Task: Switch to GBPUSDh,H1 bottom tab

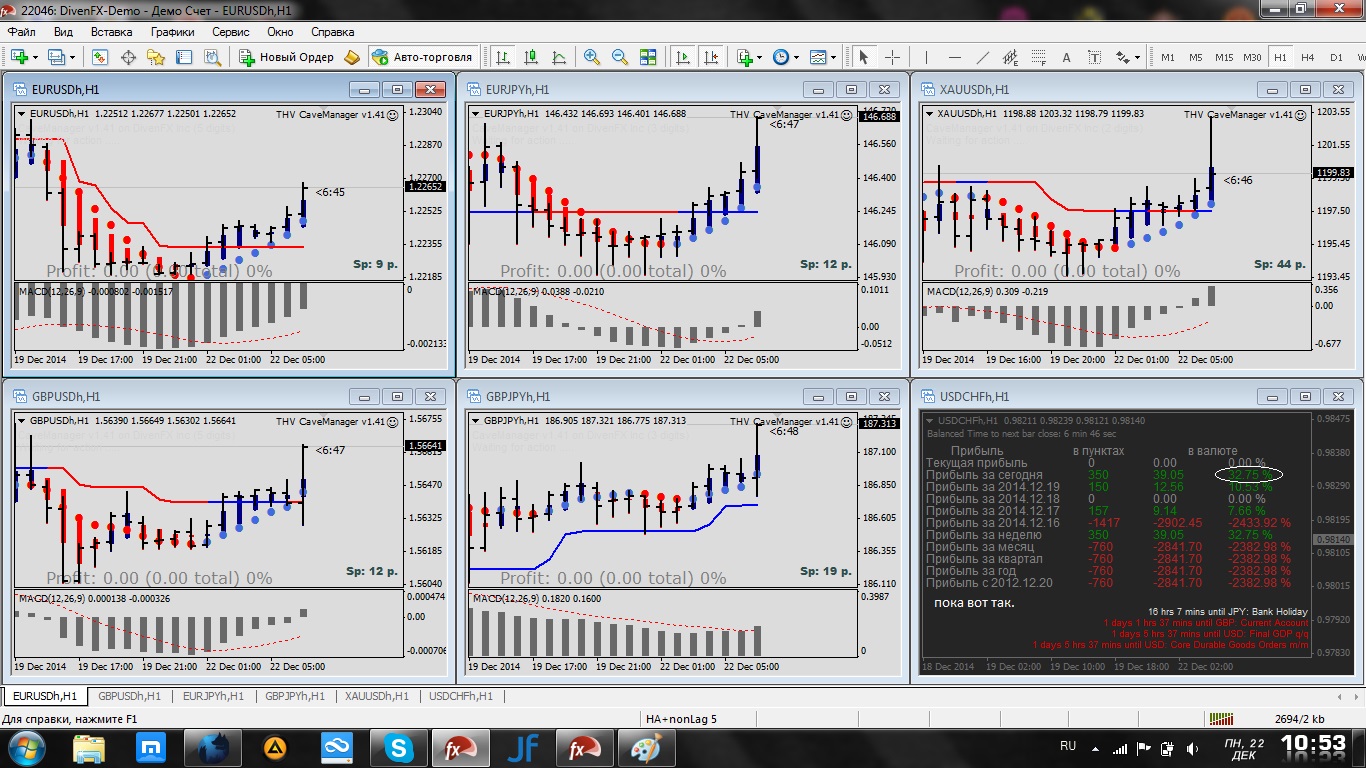Action: point(130,696)
